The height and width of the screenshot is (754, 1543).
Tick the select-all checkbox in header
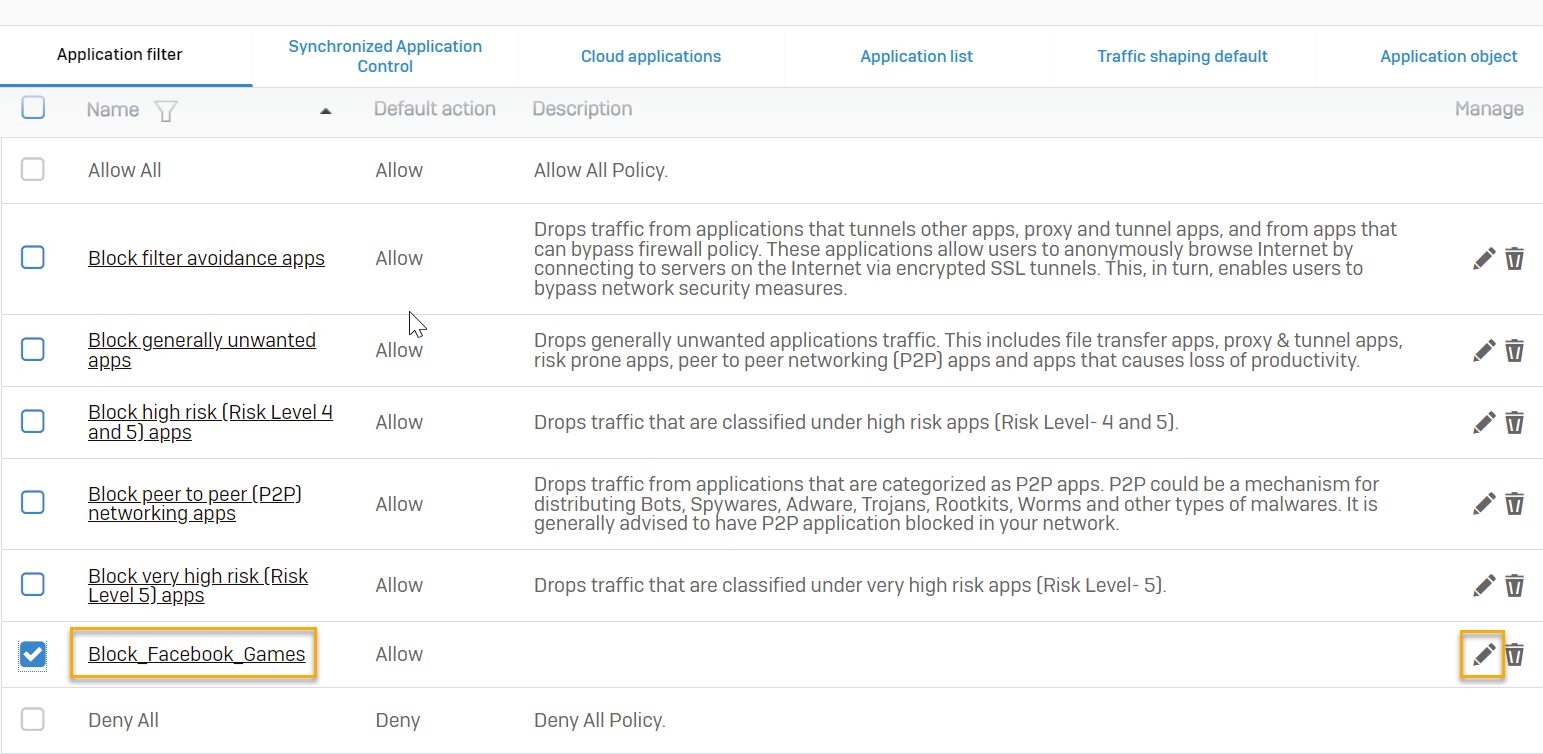[x=33, y=108]
